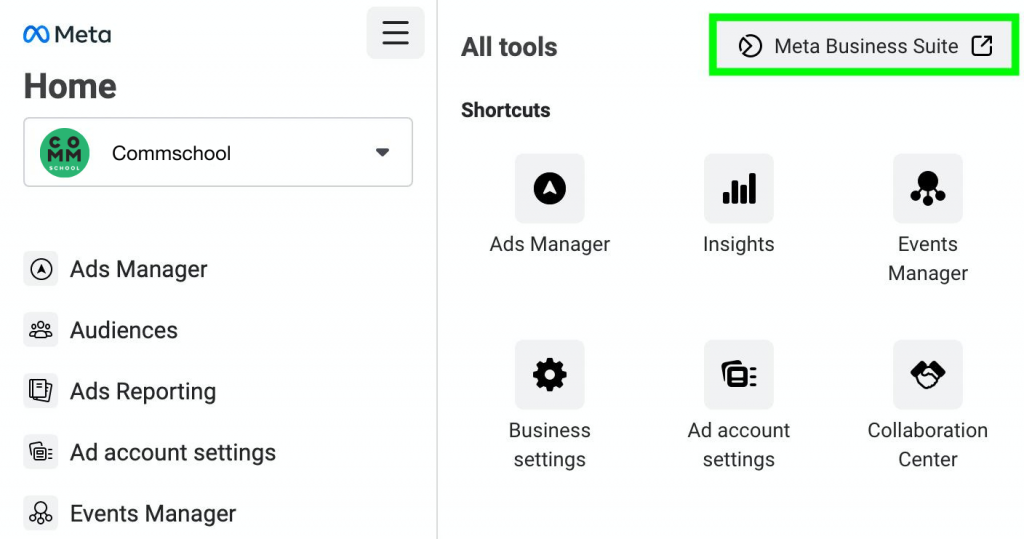Click Ads Manager shortcut tile icon
1024x539 pixels.
(550, 189)
